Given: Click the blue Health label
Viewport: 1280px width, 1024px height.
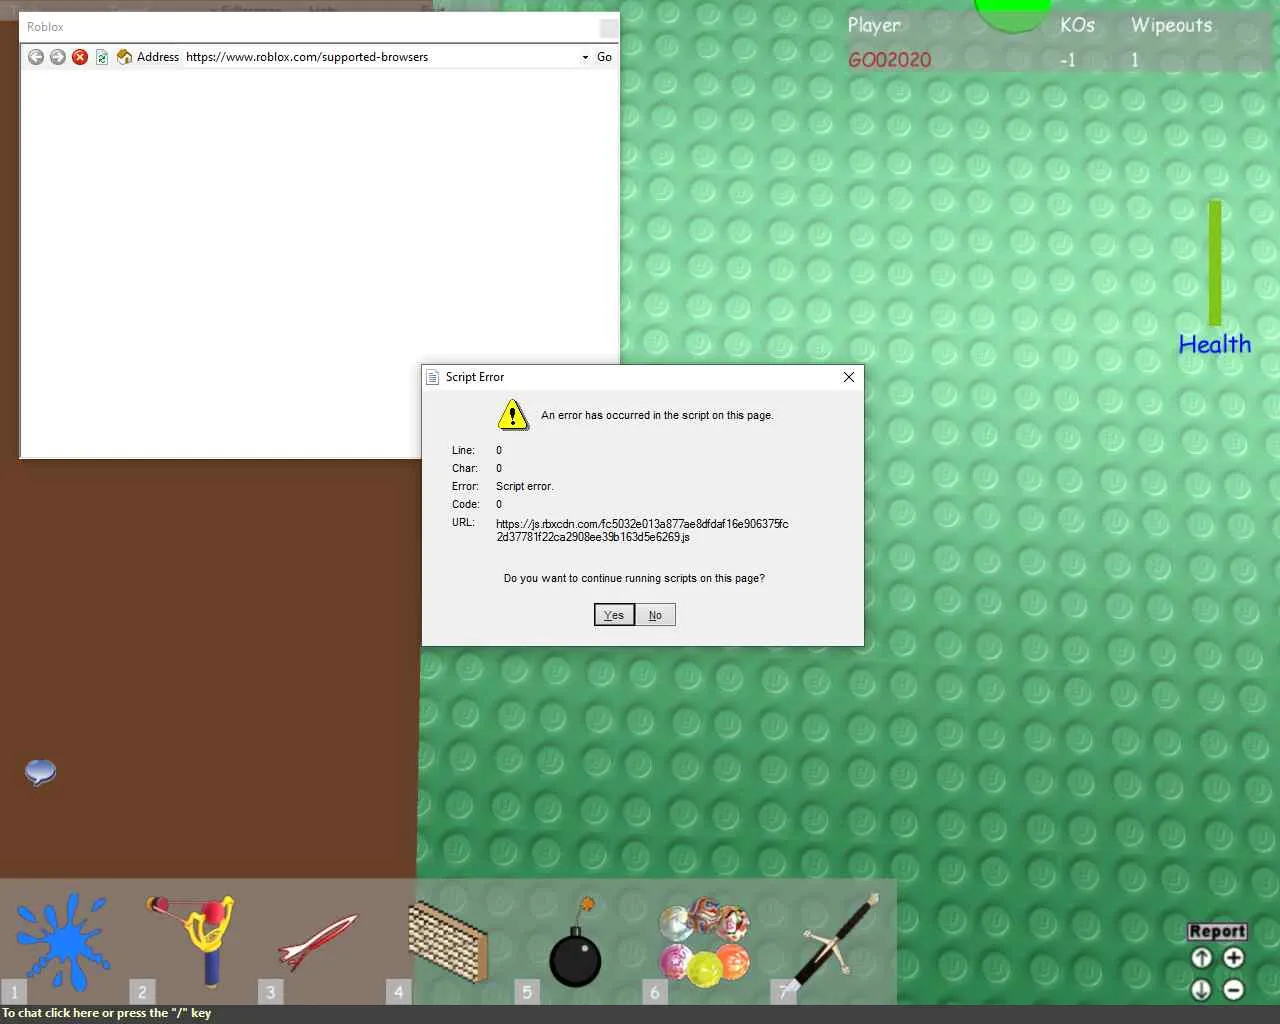Looking at the screenshot, I should 1215,344.
